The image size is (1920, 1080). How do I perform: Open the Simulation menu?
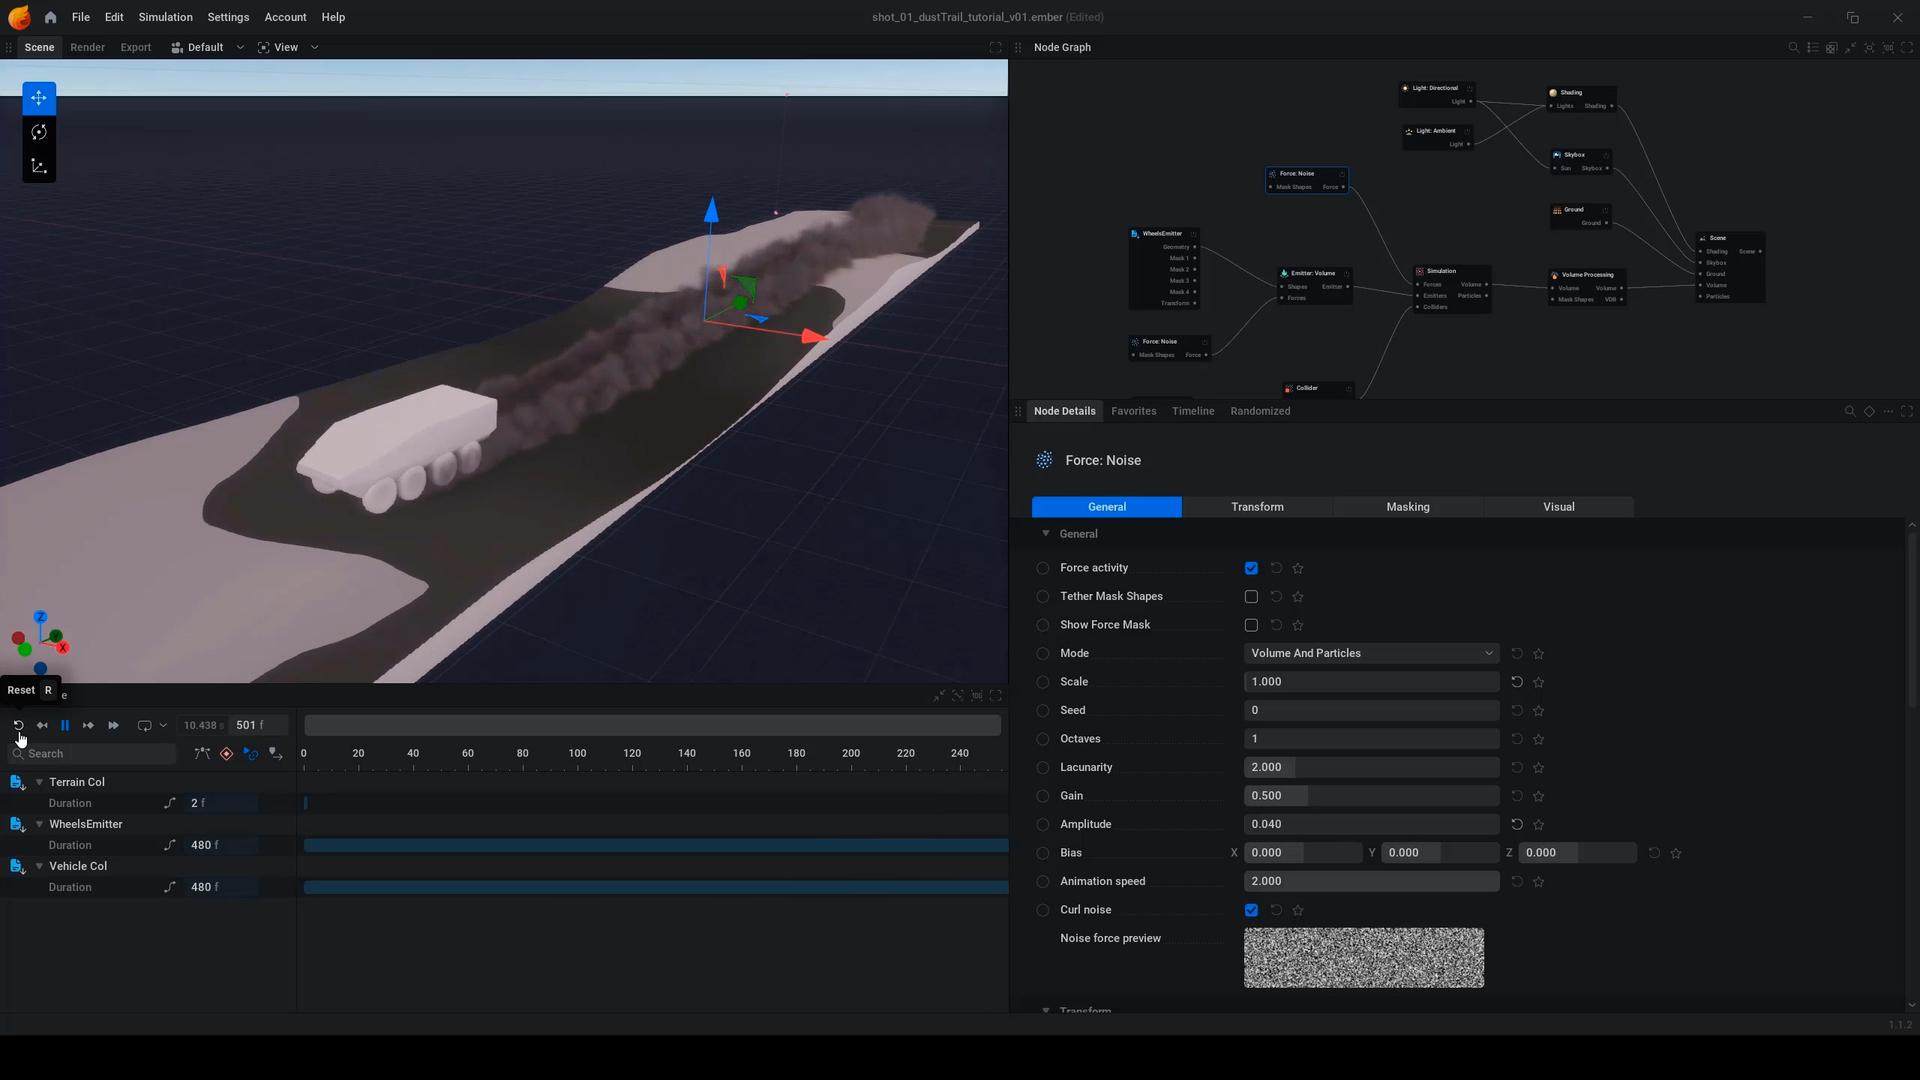[x=165, y=17]
